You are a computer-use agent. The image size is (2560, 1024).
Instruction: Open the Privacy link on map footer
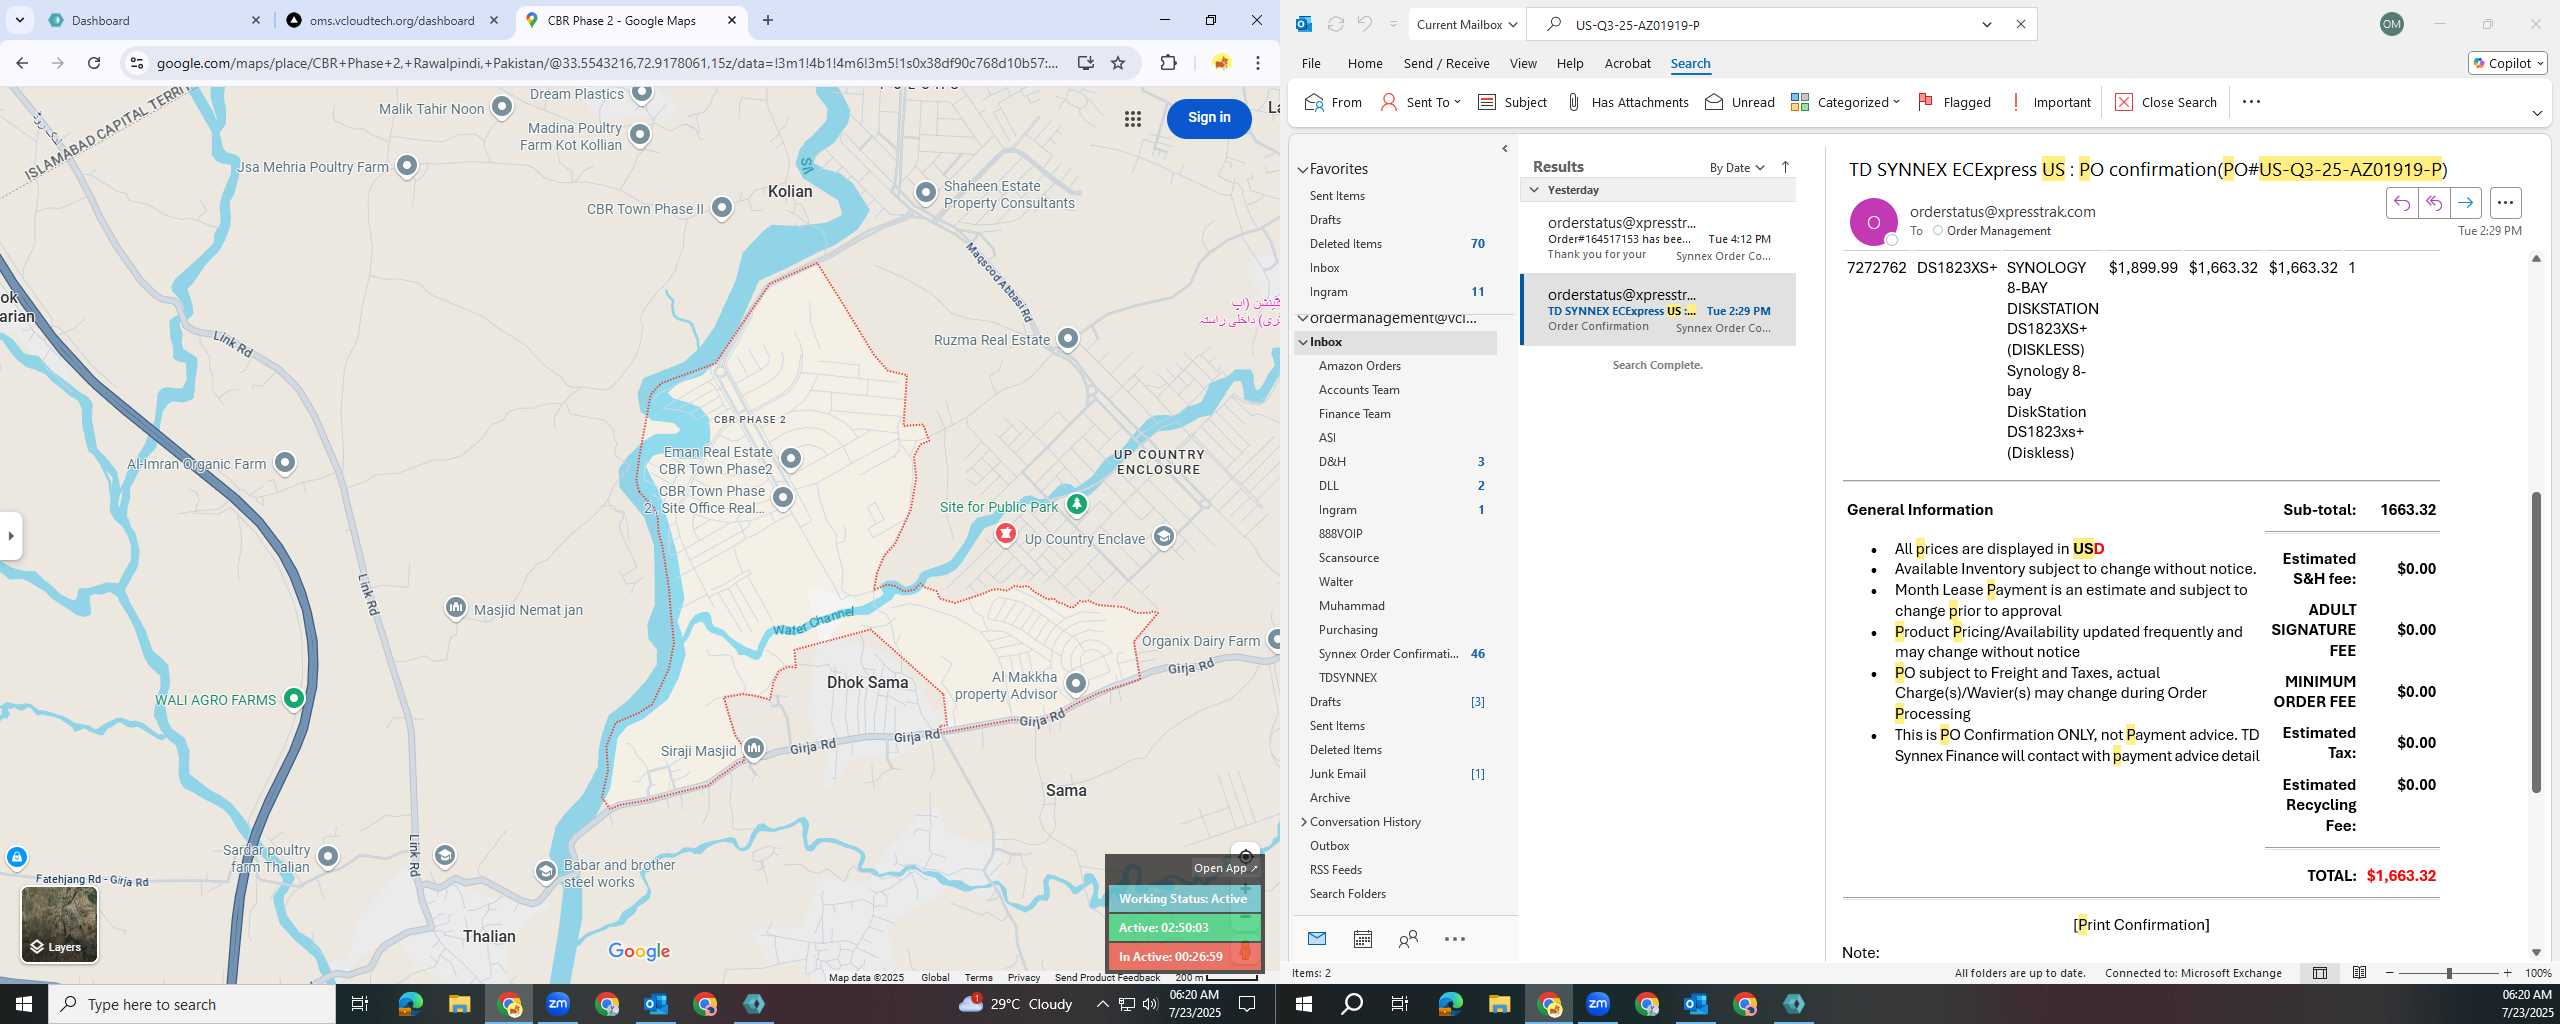[1023, 977]
